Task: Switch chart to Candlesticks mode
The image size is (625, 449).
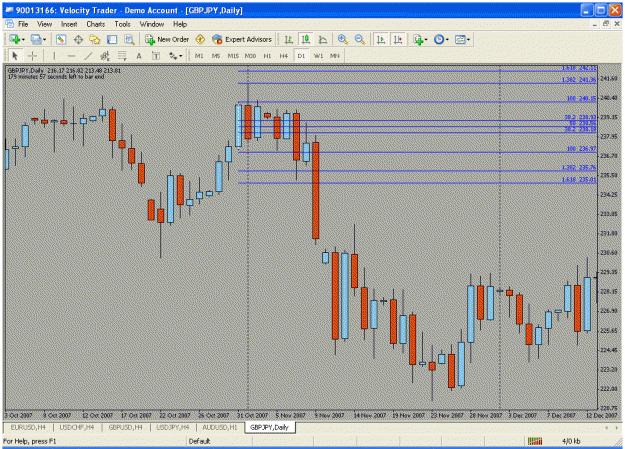Action: click(x=306, y=39)
